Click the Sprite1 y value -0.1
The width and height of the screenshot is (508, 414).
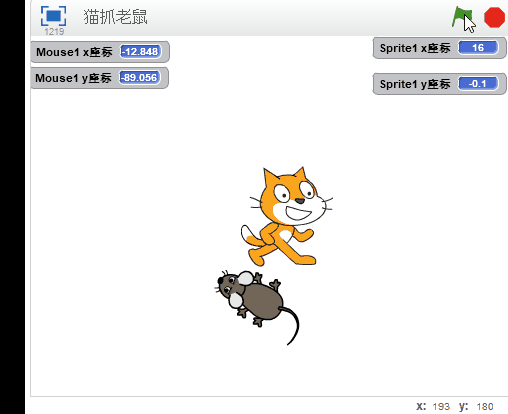478,84
